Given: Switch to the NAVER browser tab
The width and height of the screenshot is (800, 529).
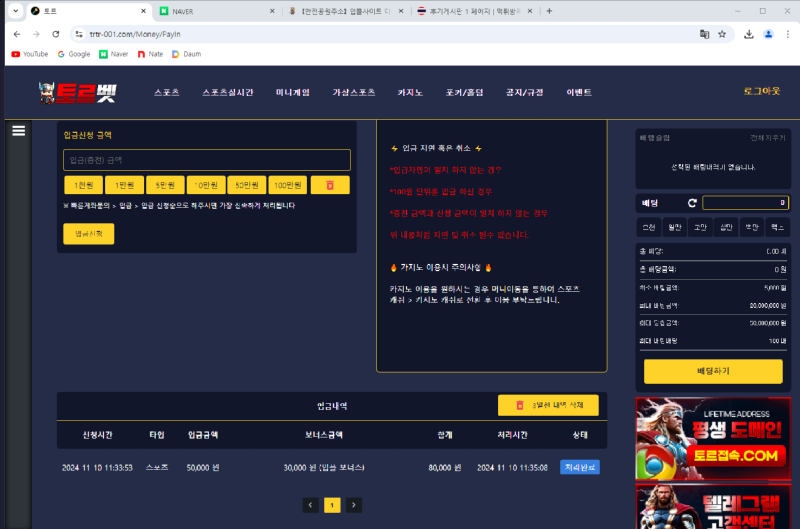Looking at the screenshot, I should tap(212, 10).
